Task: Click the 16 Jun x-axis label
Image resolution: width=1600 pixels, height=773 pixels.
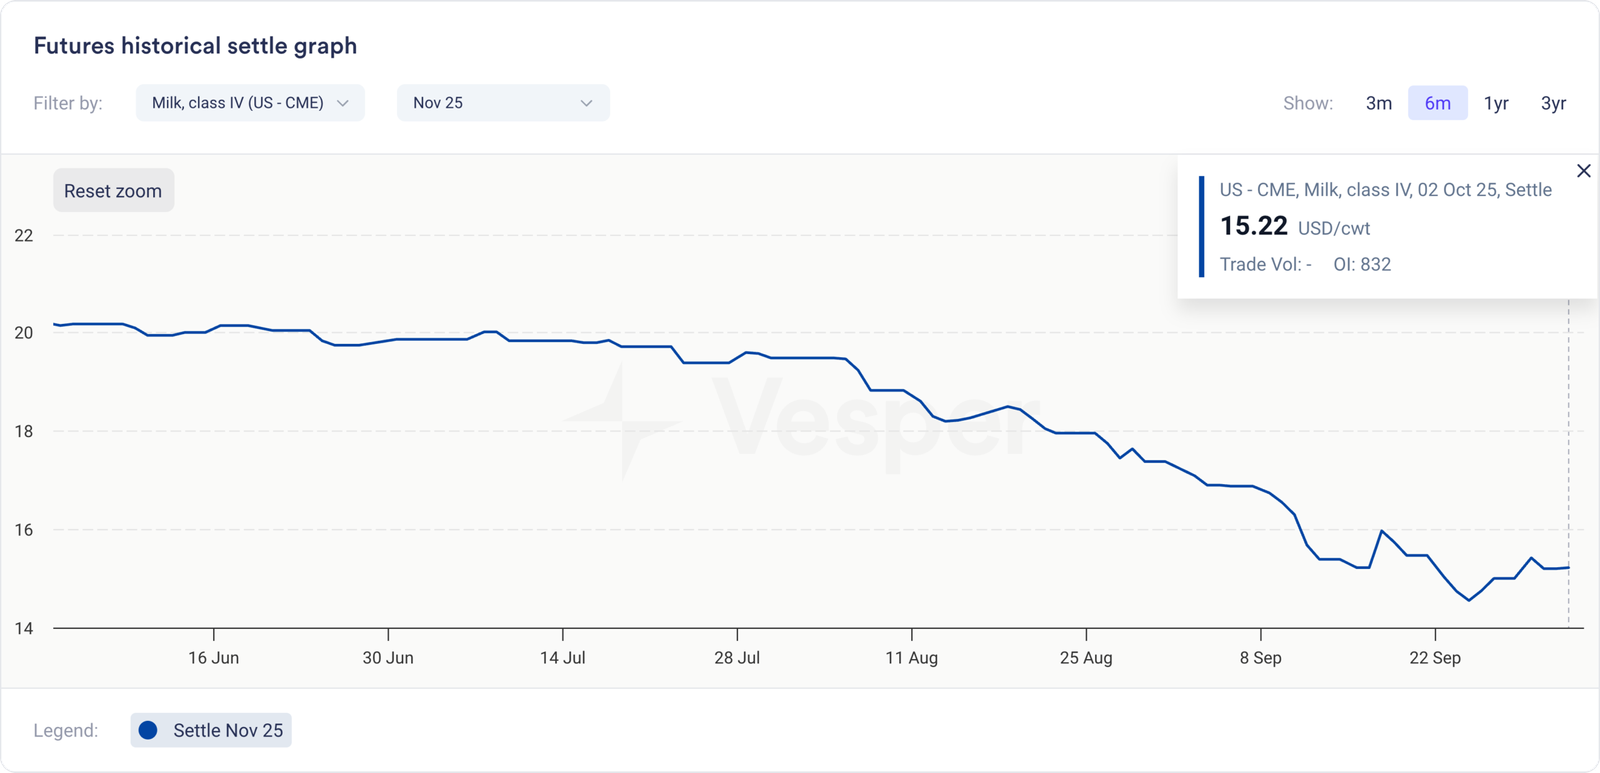Action: 213,658
